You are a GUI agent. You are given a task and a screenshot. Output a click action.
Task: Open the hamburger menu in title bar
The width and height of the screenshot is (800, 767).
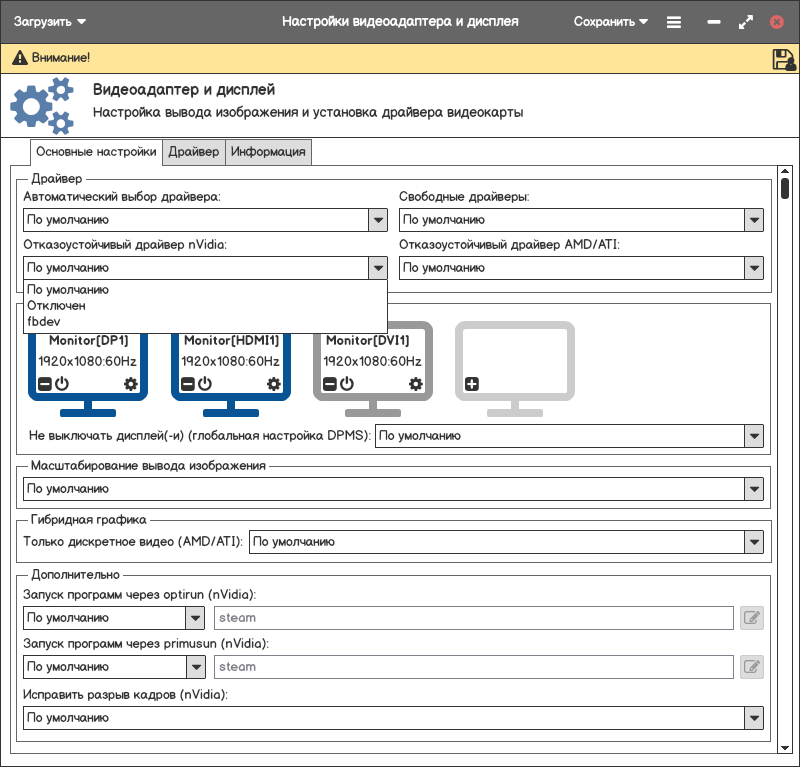[674, 22]
